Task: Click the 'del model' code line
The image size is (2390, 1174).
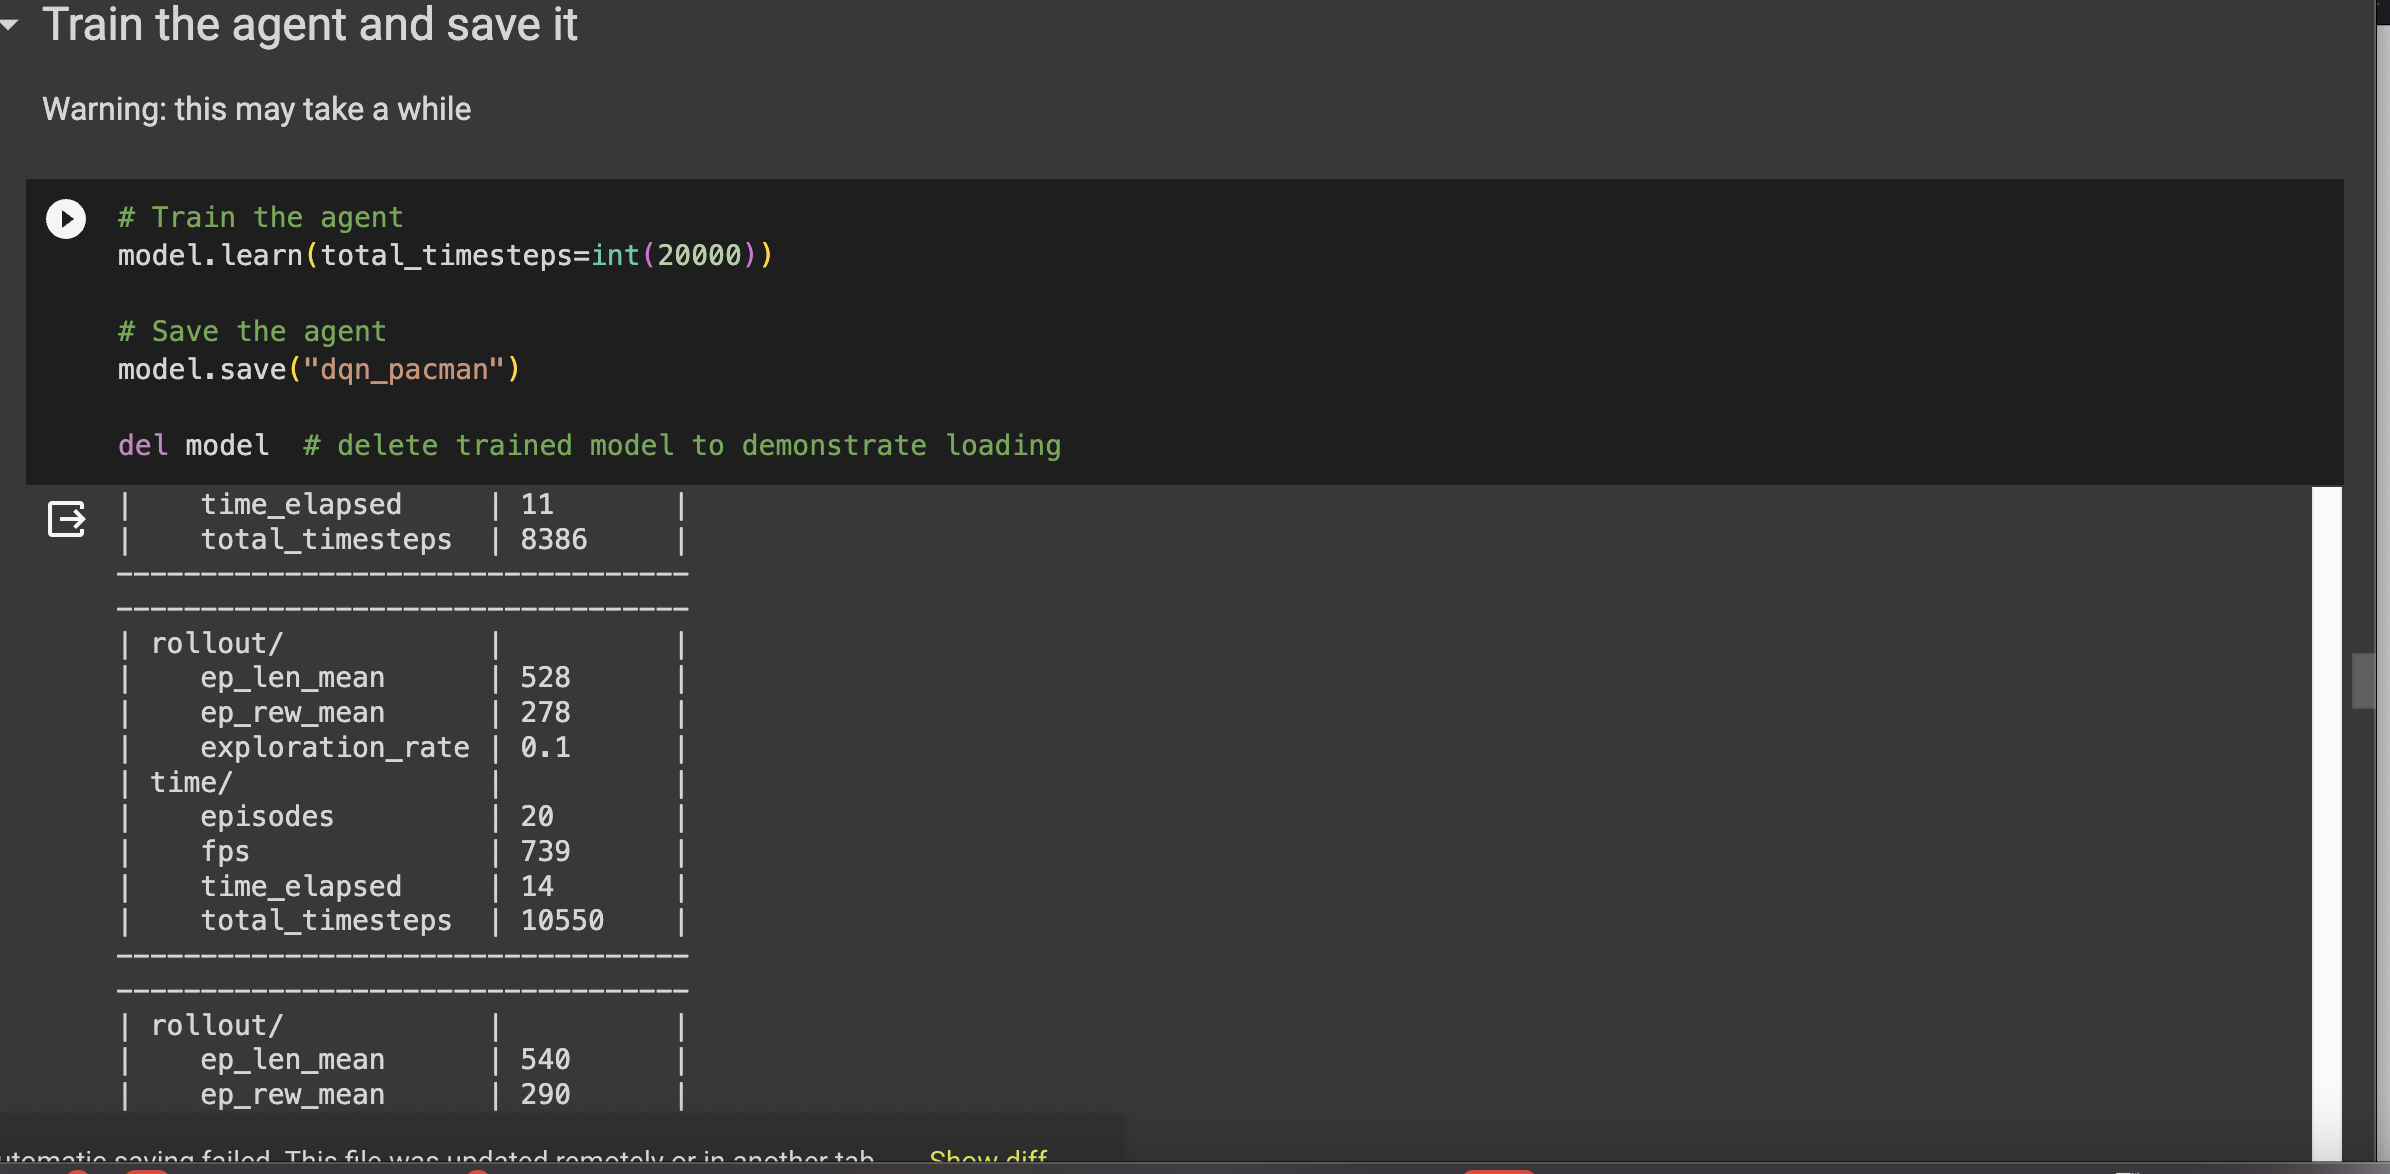Action: tap(193, 446)
